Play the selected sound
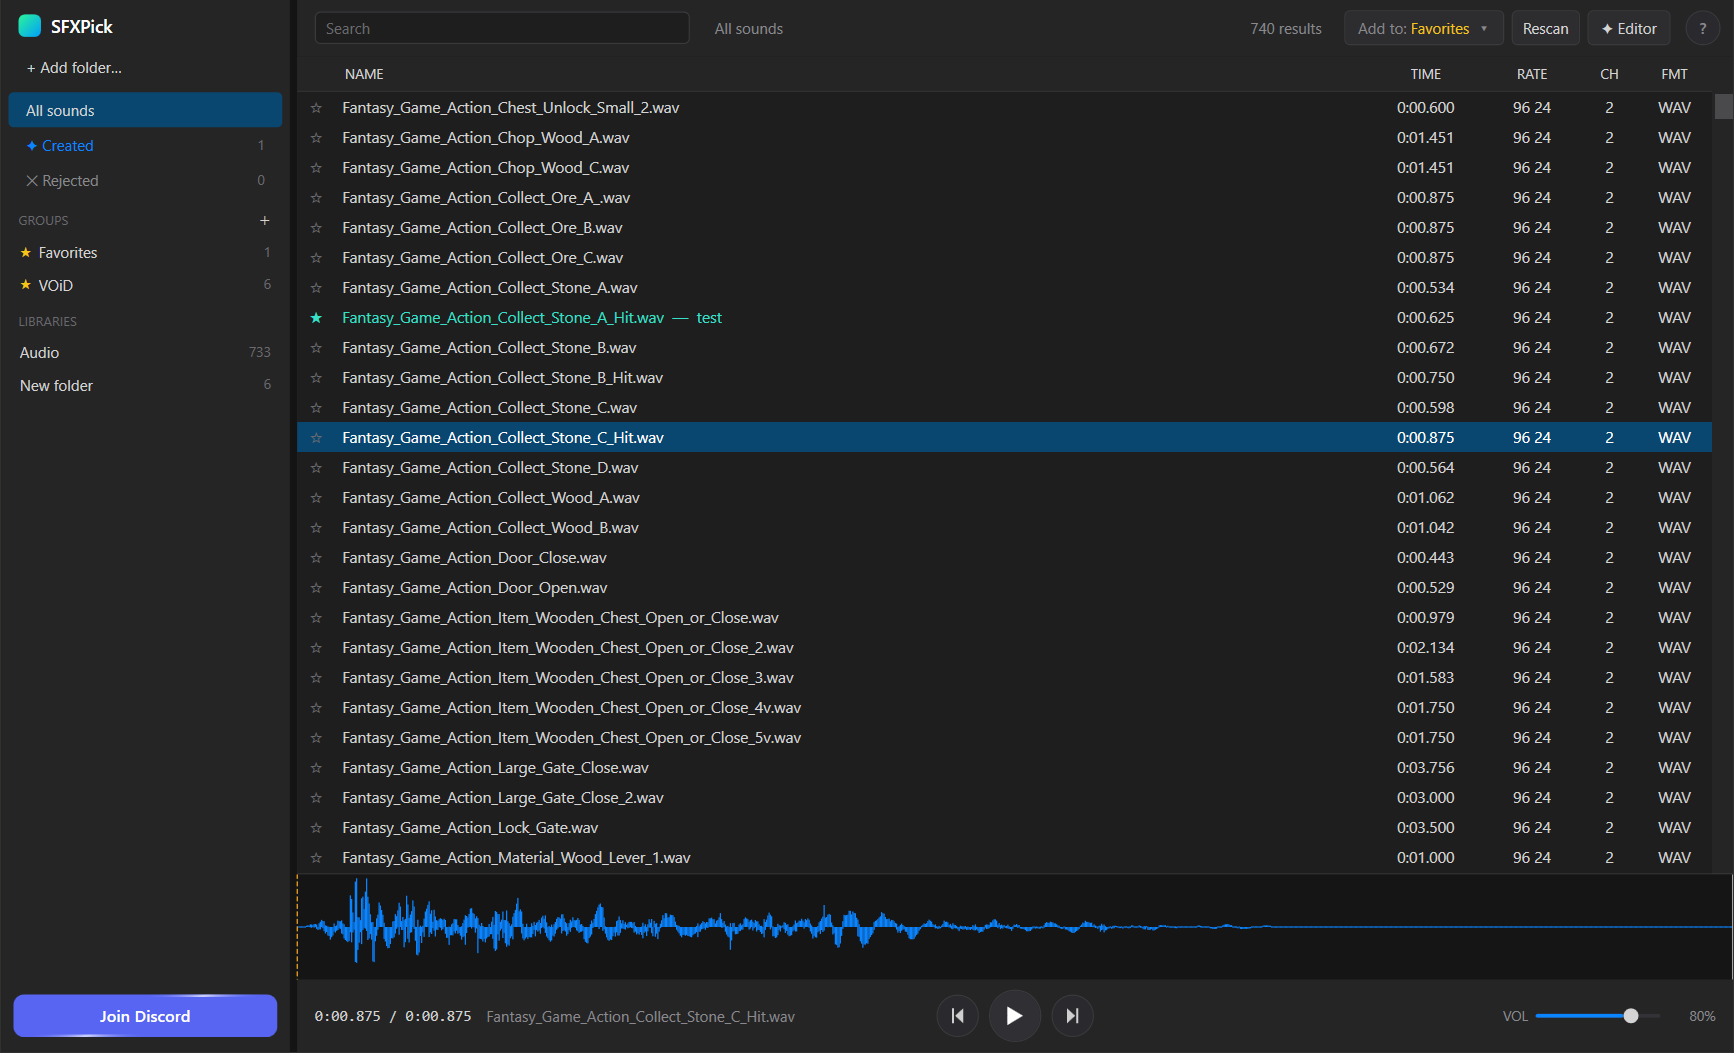 pos(1014,1016)
